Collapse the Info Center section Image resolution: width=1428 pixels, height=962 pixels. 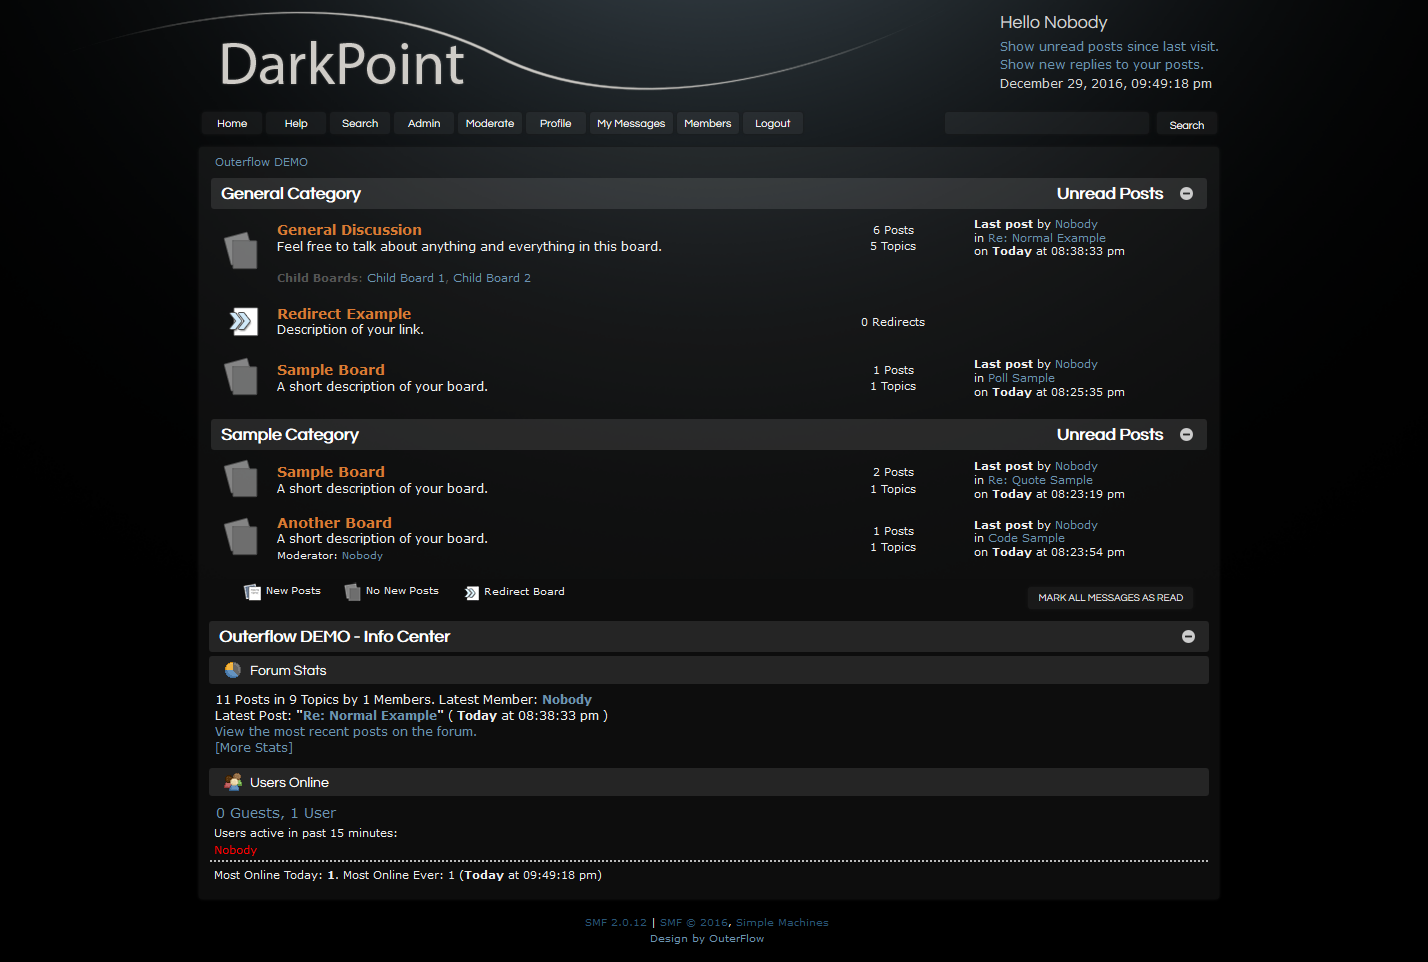tap(1188, 637)
